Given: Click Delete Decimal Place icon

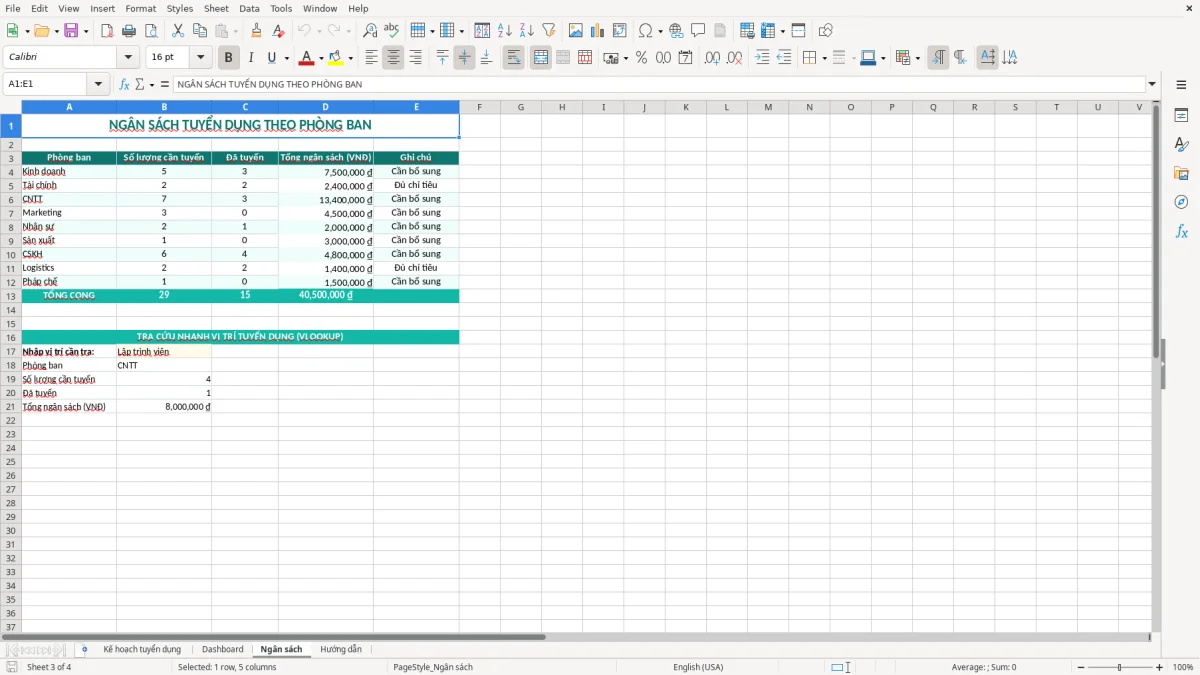Looking at the screenshot, I should tap(735, 58).
